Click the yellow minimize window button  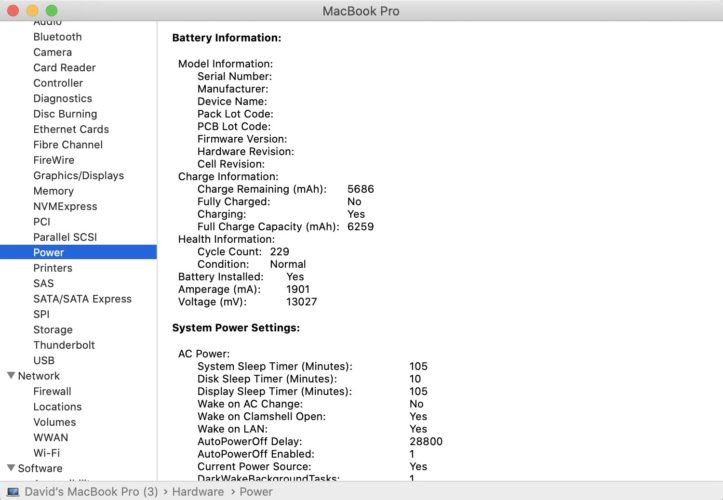[32, 10]
